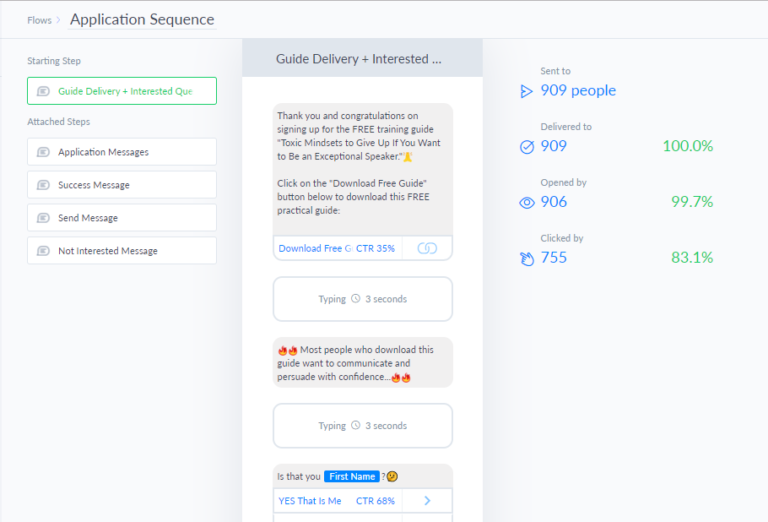768x522 pixels.
Task: Click the delivered checkmark icon beside 909
Action: (x=527, y=147)
